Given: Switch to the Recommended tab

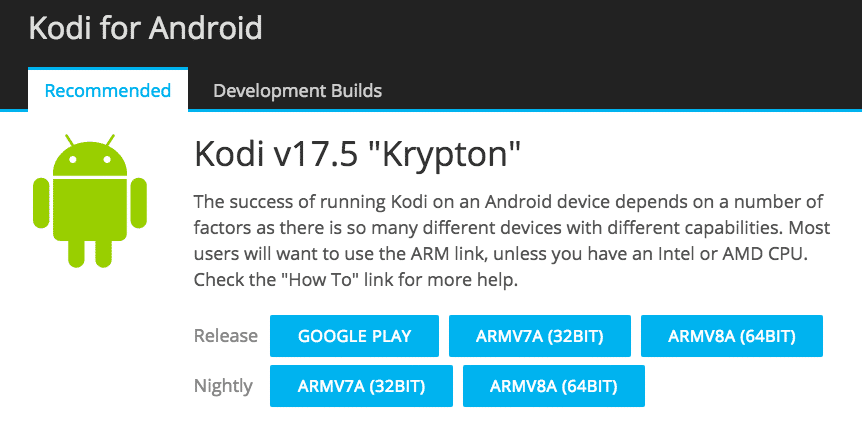Looking at the screenshot, I should point(108,90).
